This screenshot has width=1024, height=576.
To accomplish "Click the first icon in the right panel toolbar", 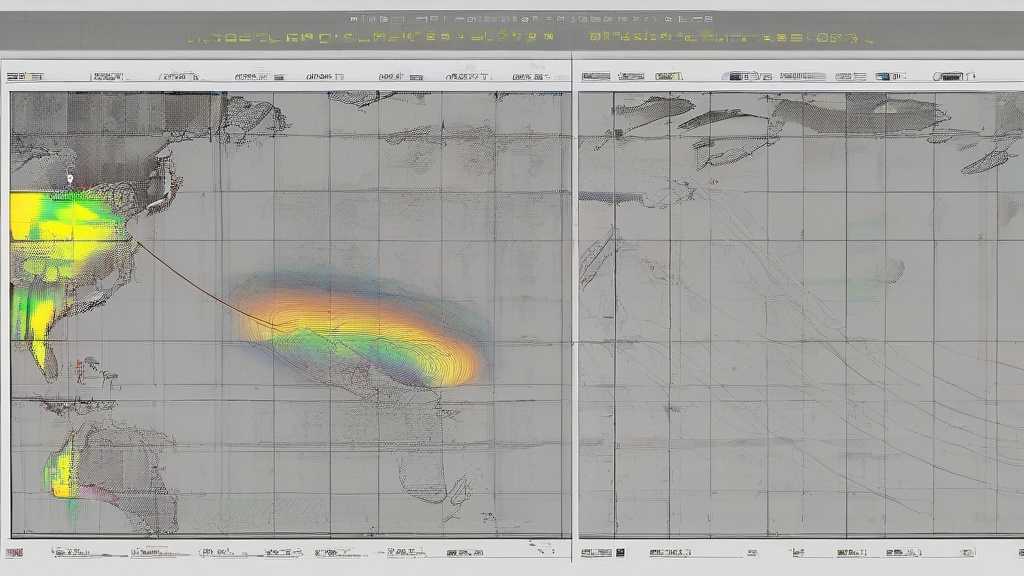I will (x=596, y=76).
